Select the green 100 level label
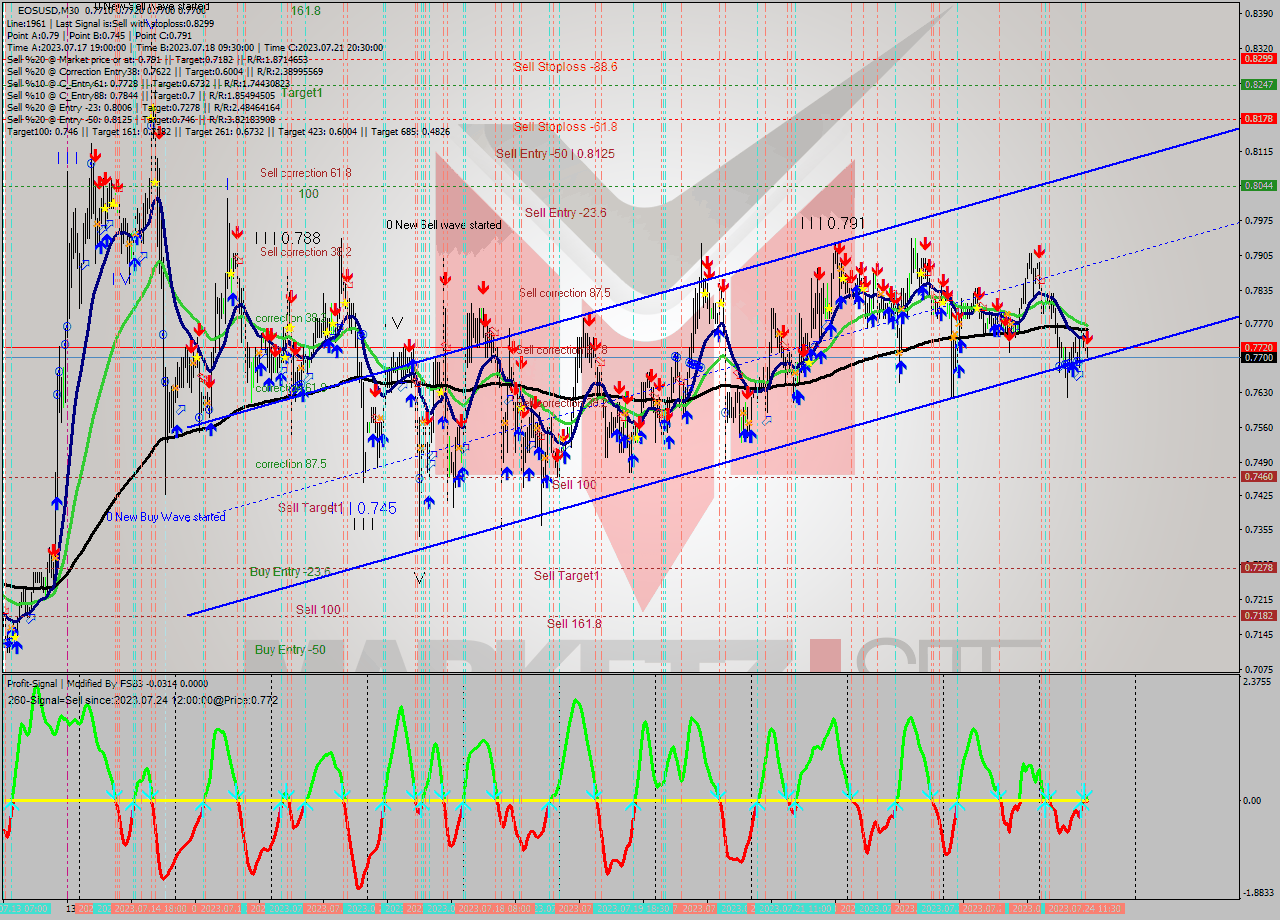Viewport: 1280px width, 920px height. pyautogui.click(x=308, y=194)
